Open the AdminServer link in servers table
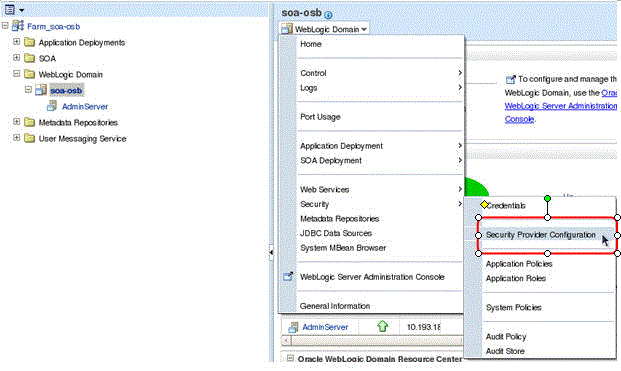 [325, 327]
